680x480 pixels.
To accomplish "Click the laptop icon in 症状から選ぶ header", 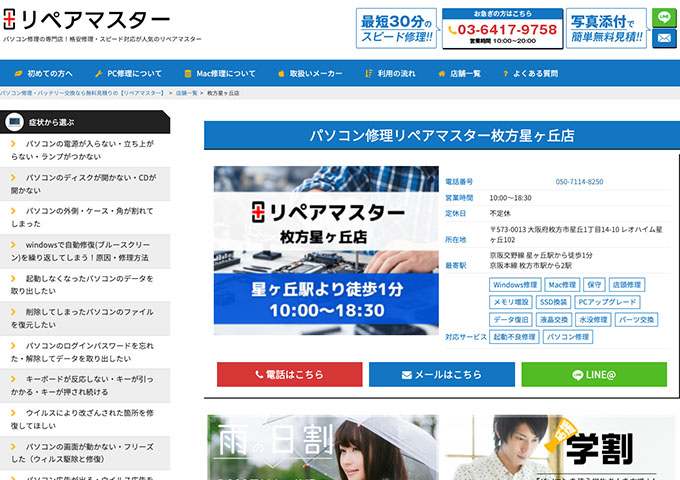I will point(14,122).
